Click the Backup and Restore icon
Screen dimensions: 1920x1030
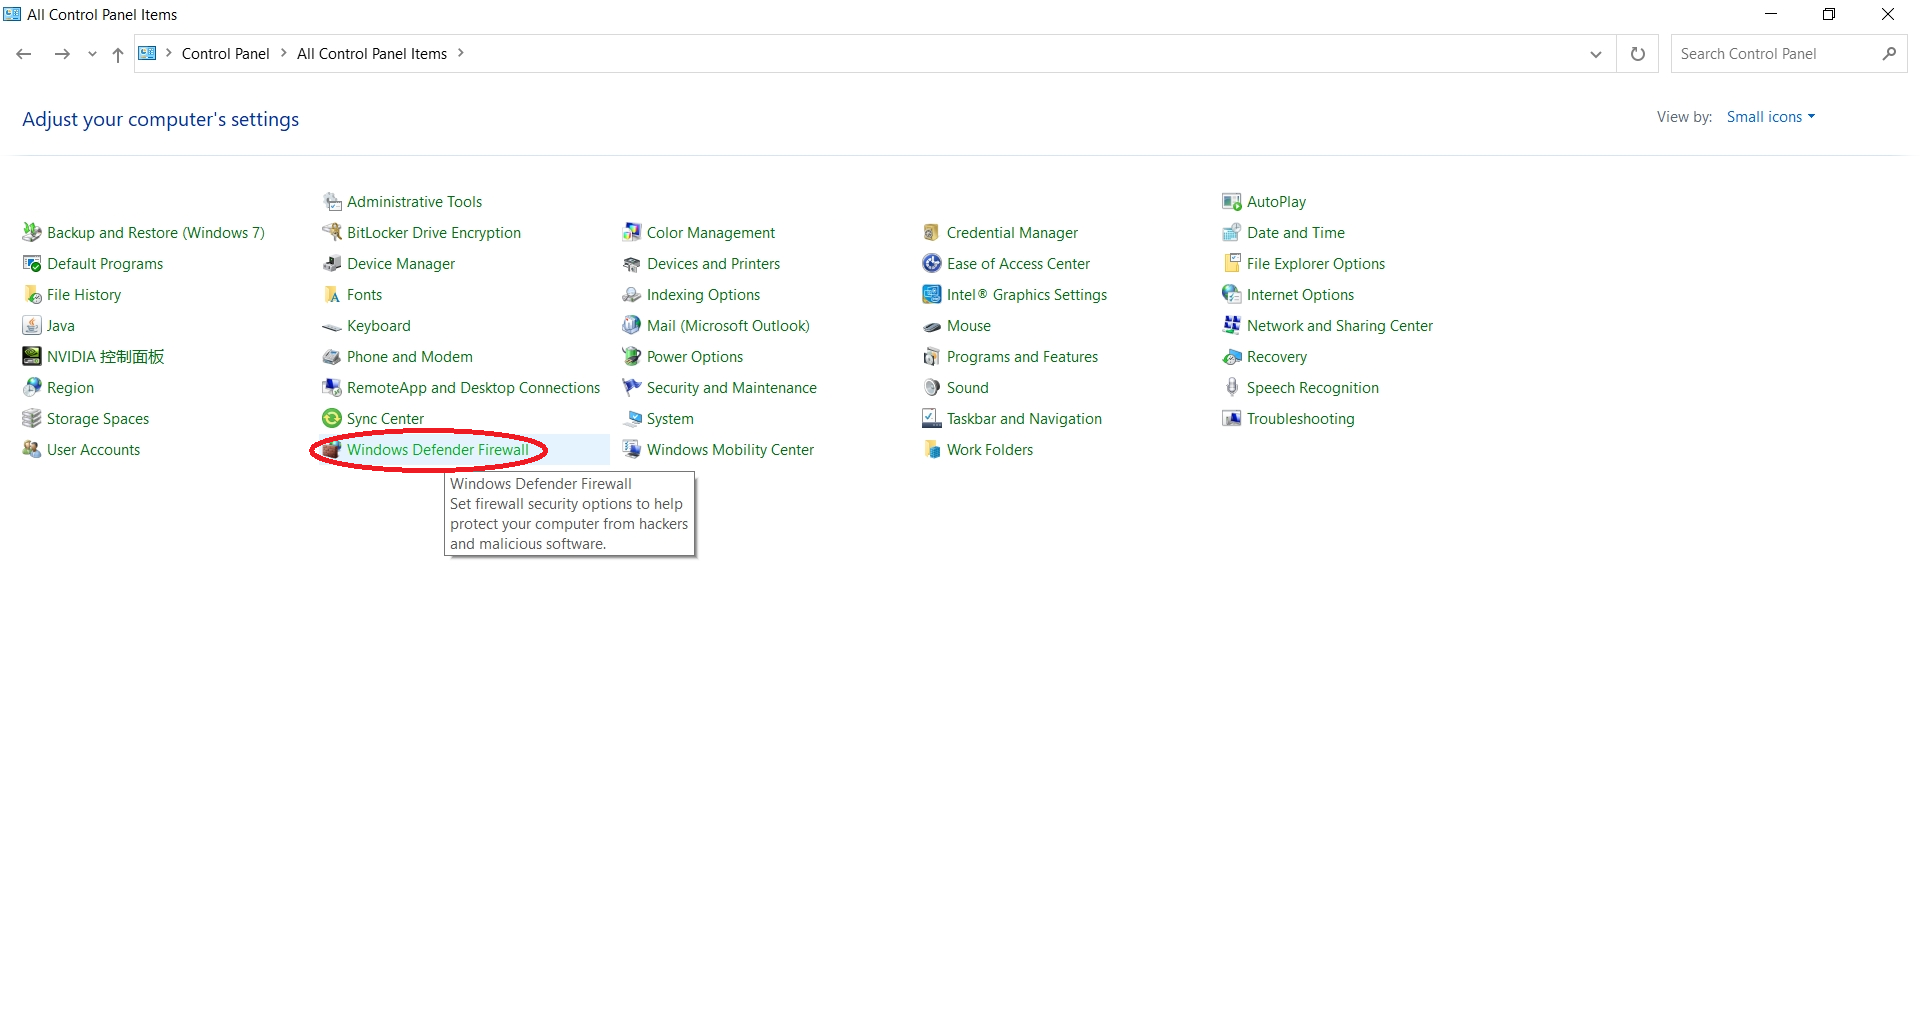pyautogui.click(x=32, y=233)
